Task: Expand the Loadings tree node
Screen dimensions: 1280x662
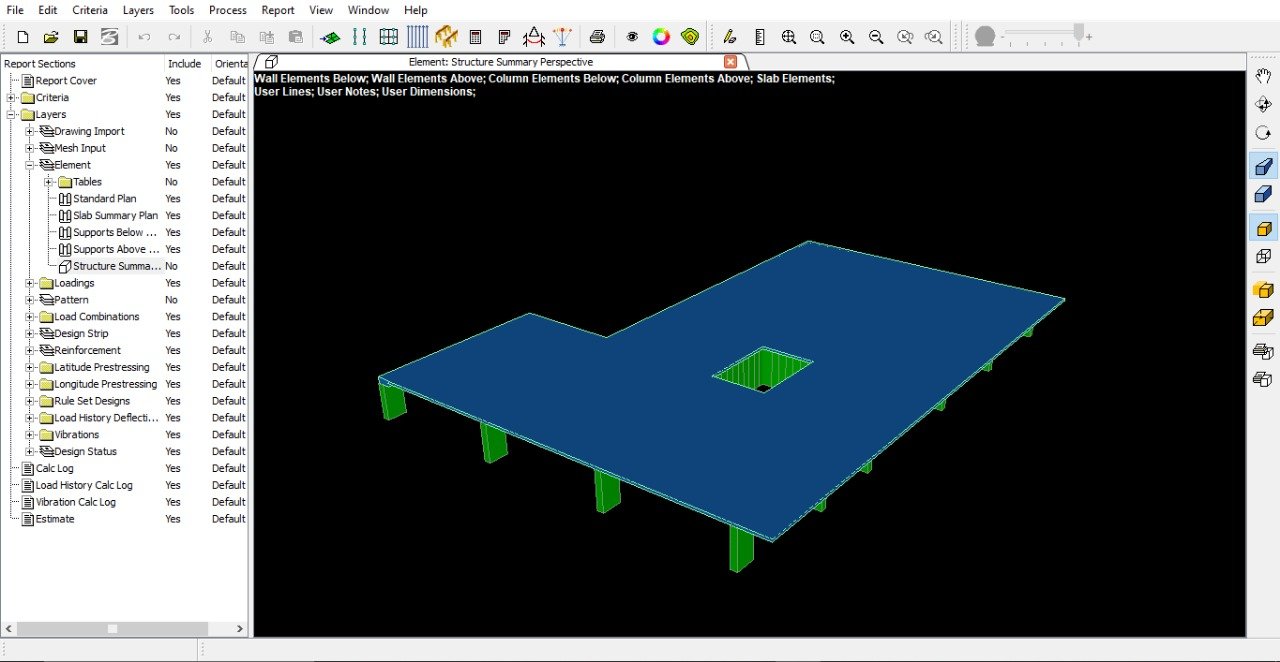Action: tap(30, 283)
